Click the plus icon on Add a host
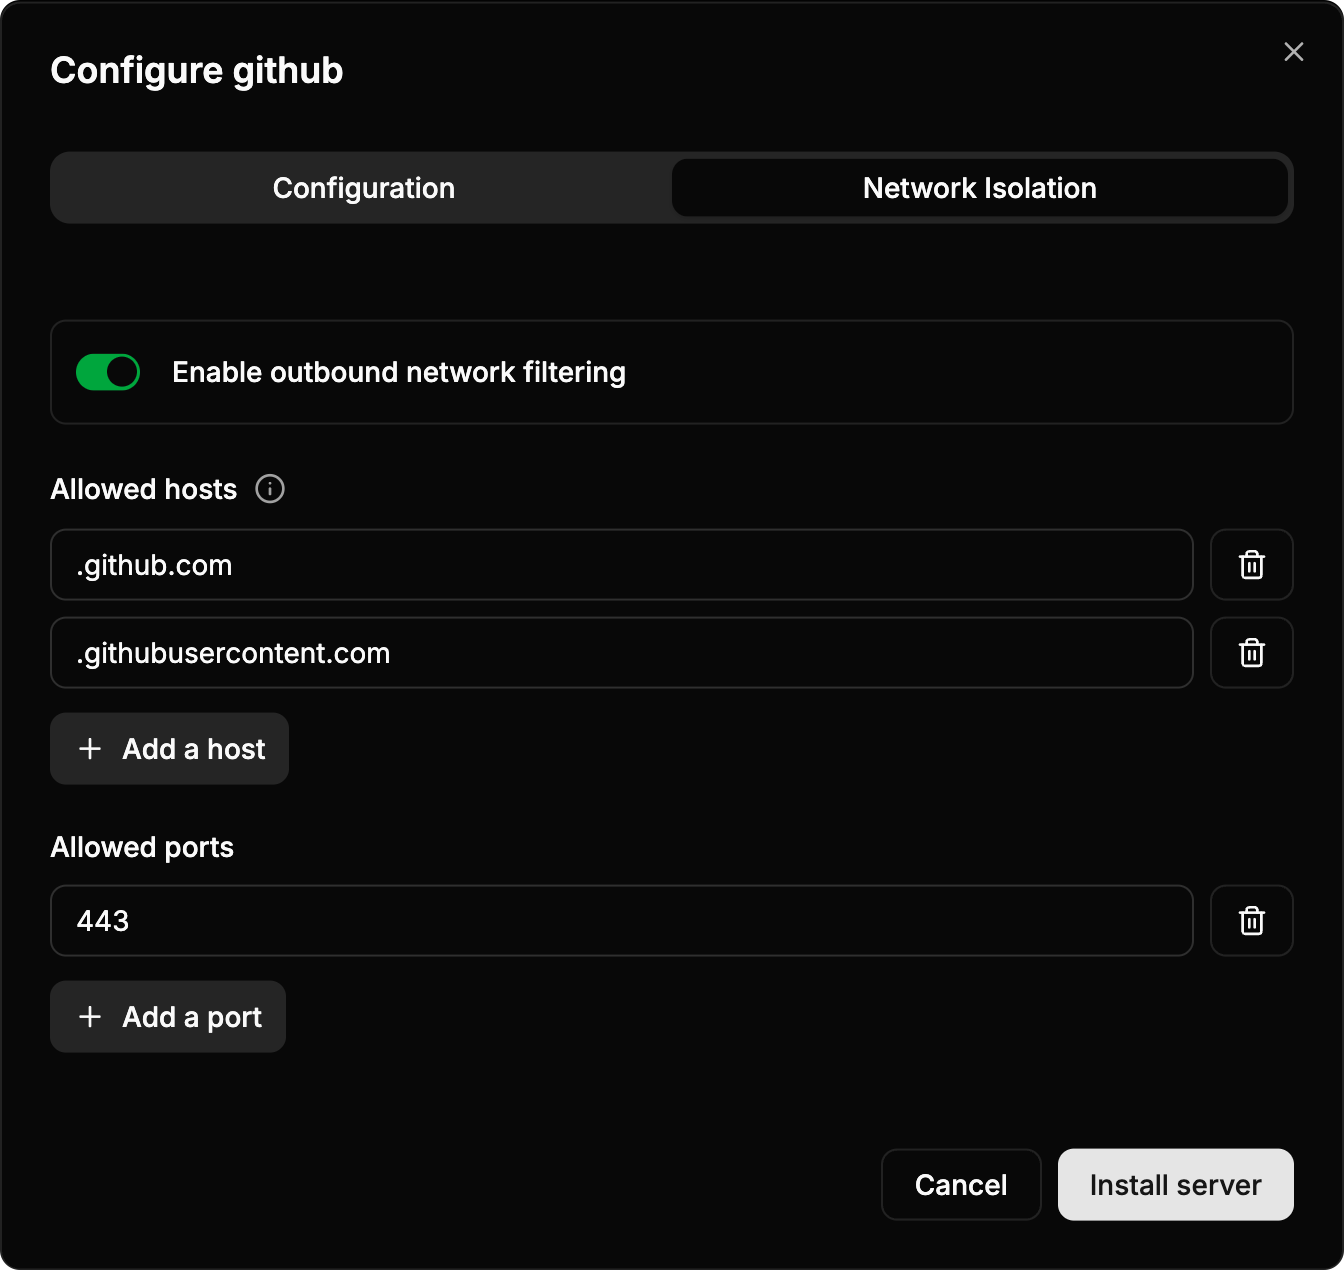Screen dimensions: 1344x1270 point(90,748)
